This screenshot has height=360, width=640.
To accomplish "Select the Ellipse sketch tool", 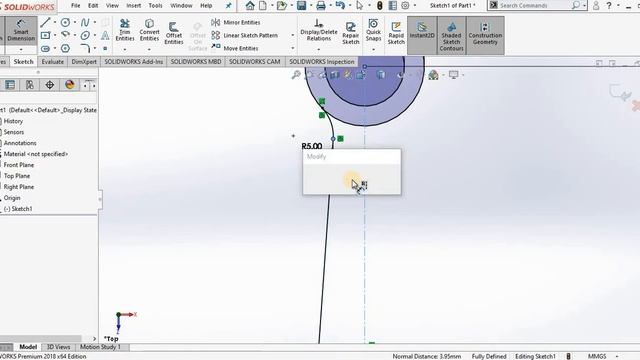I will coord(85,36).
